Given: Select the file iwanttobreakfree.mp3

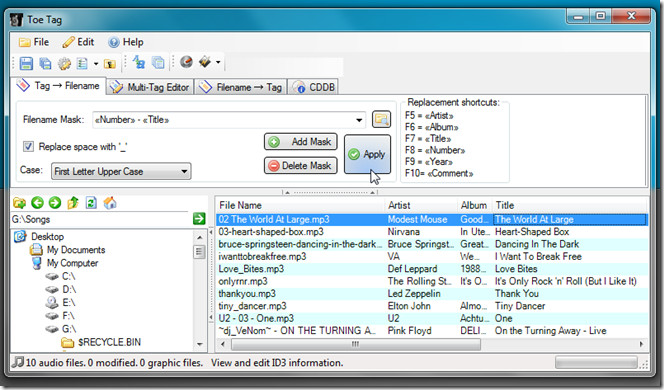Looking at the screenshot, I should (x=262, y=256).
